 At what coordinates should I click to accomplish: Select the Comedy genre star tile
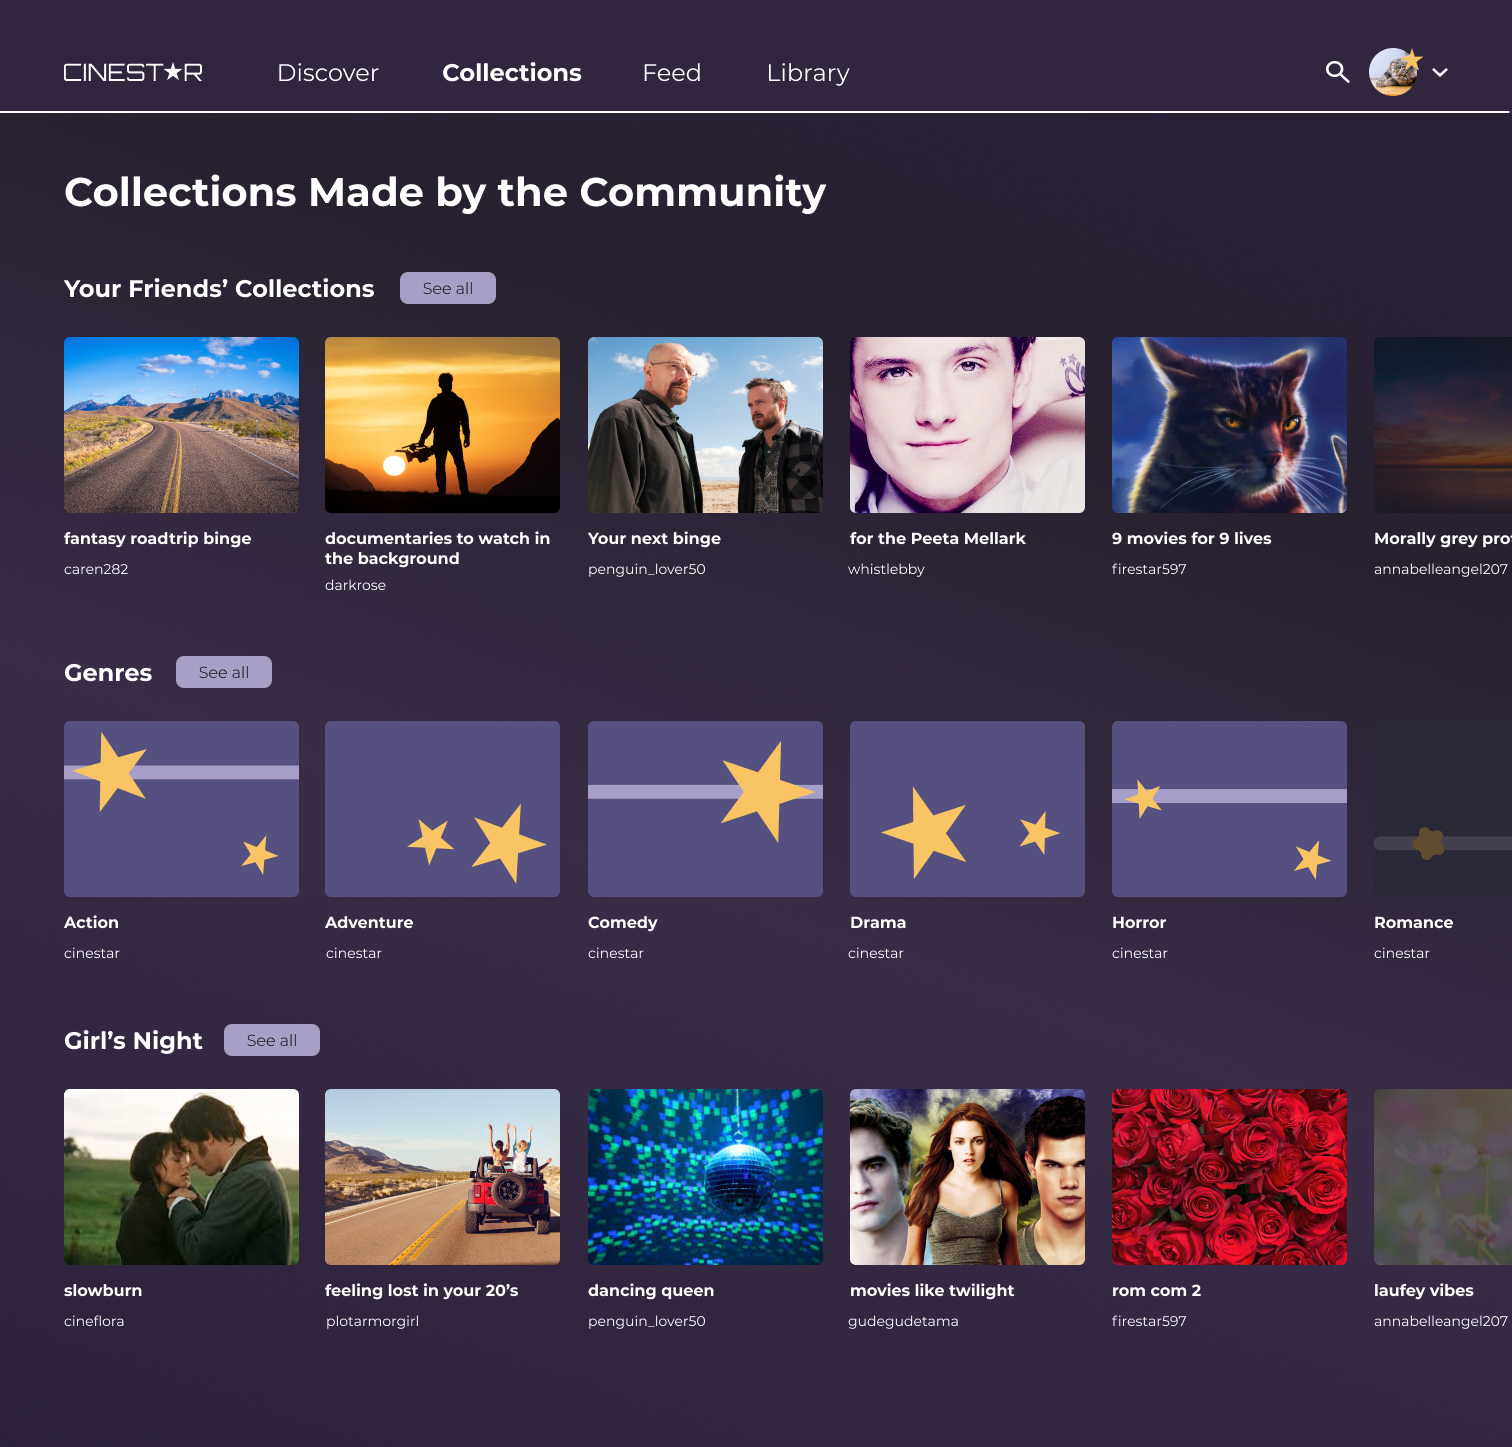point(705,809)
